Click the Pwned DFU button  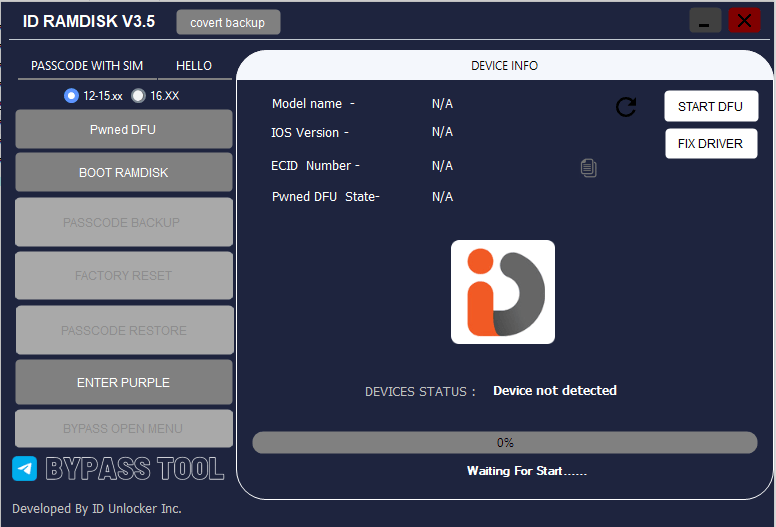pos(124,129)
